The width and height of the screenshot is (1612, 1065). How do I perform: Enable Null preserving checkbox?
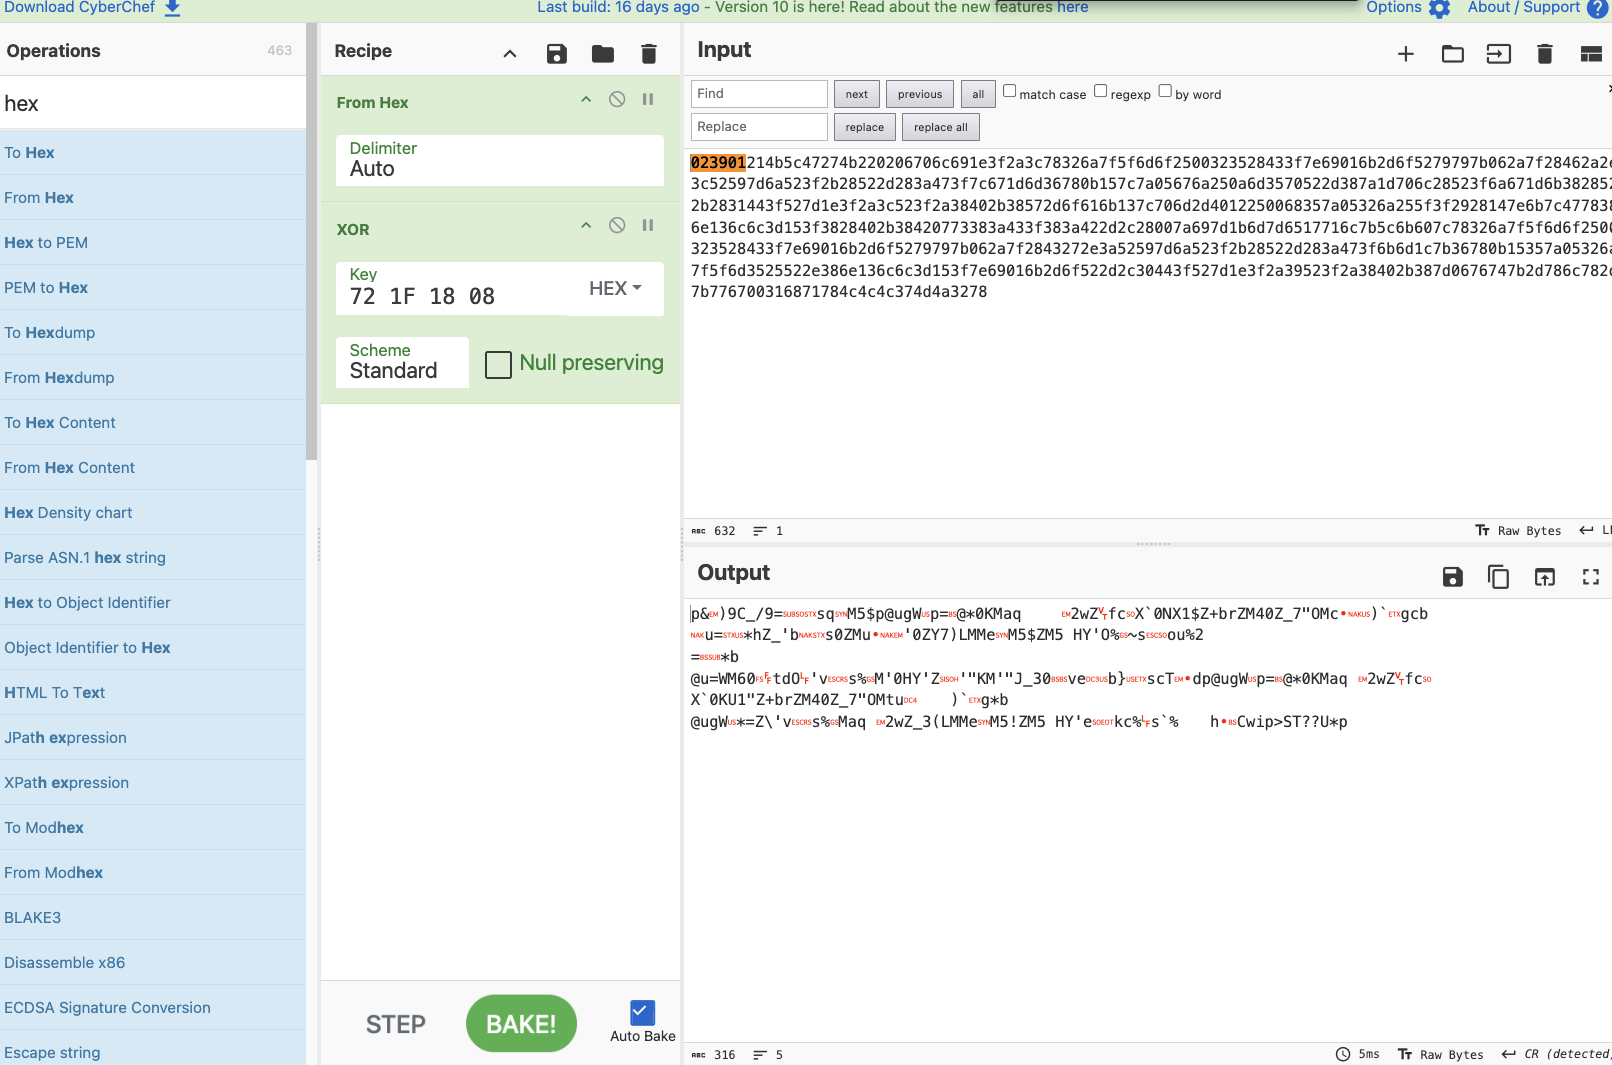coord(498,364)
